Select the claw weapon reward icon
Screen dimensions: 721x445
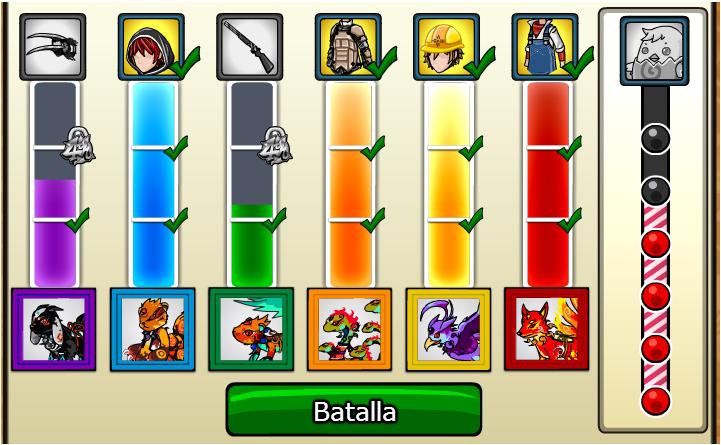(52, 47)
